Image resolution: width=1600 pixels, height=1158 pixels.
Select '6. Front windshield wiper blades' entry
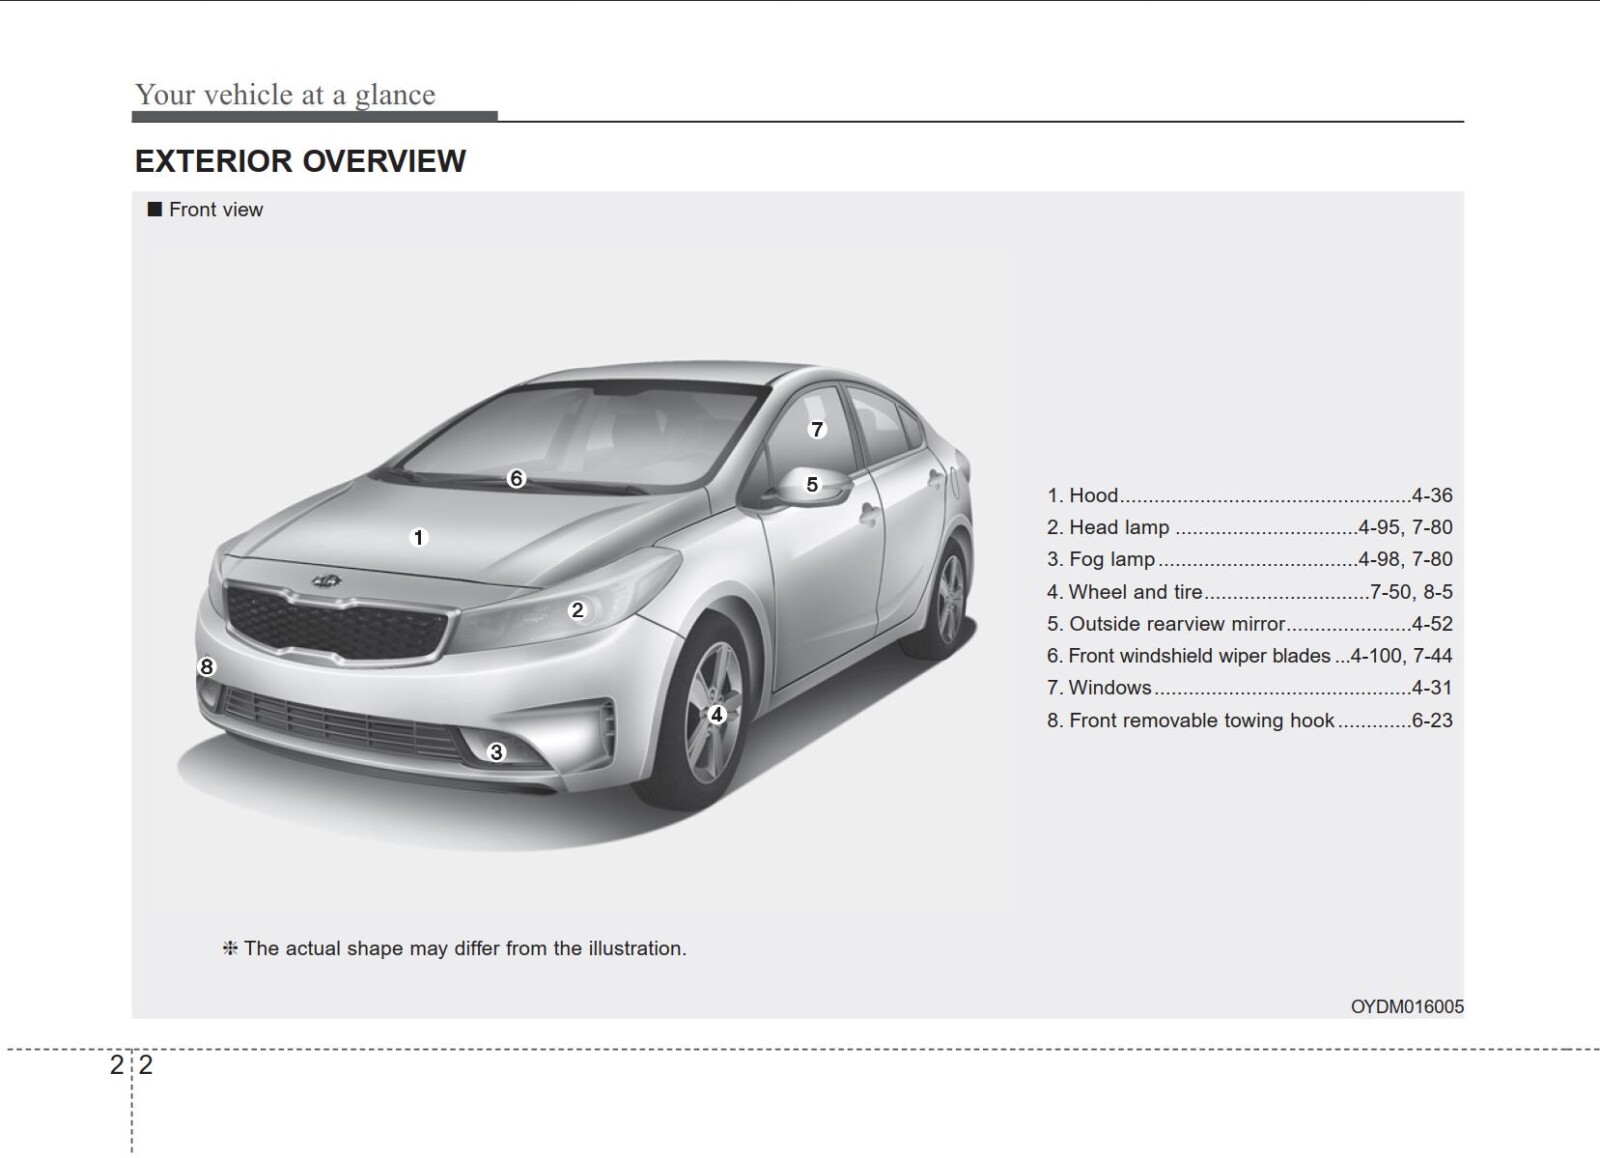click(x=1249, y=656)
